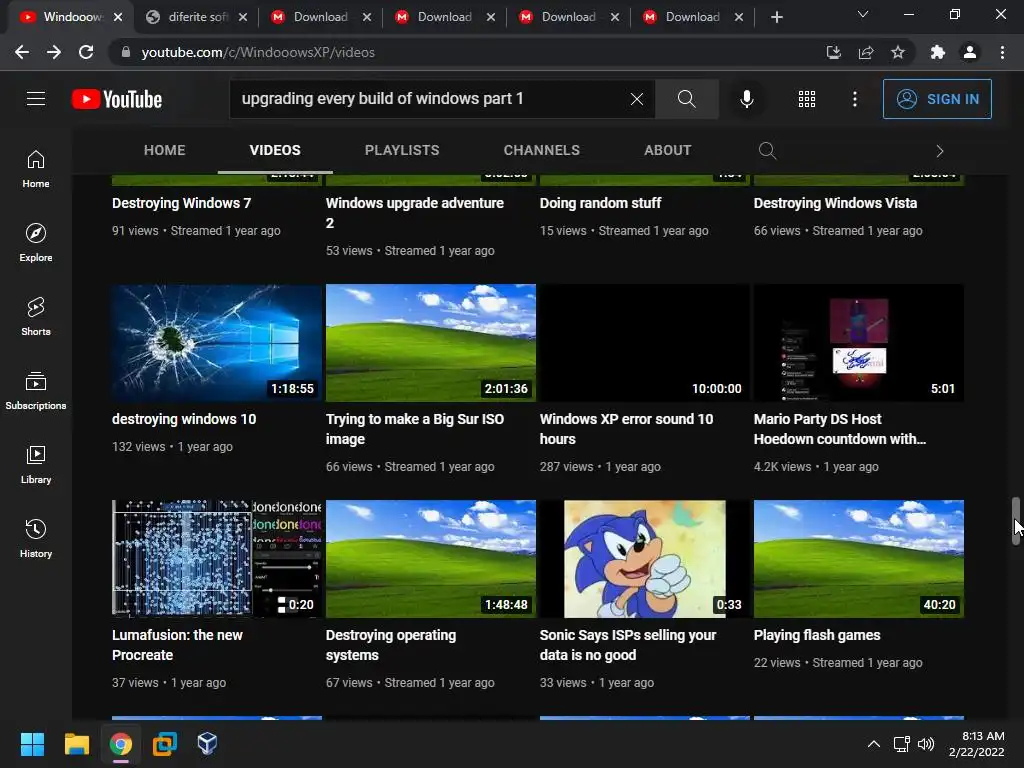1024x768 pixels.
Task: Open History in the left sidebar
Action: pyautogui.click(x=36, y=538)
